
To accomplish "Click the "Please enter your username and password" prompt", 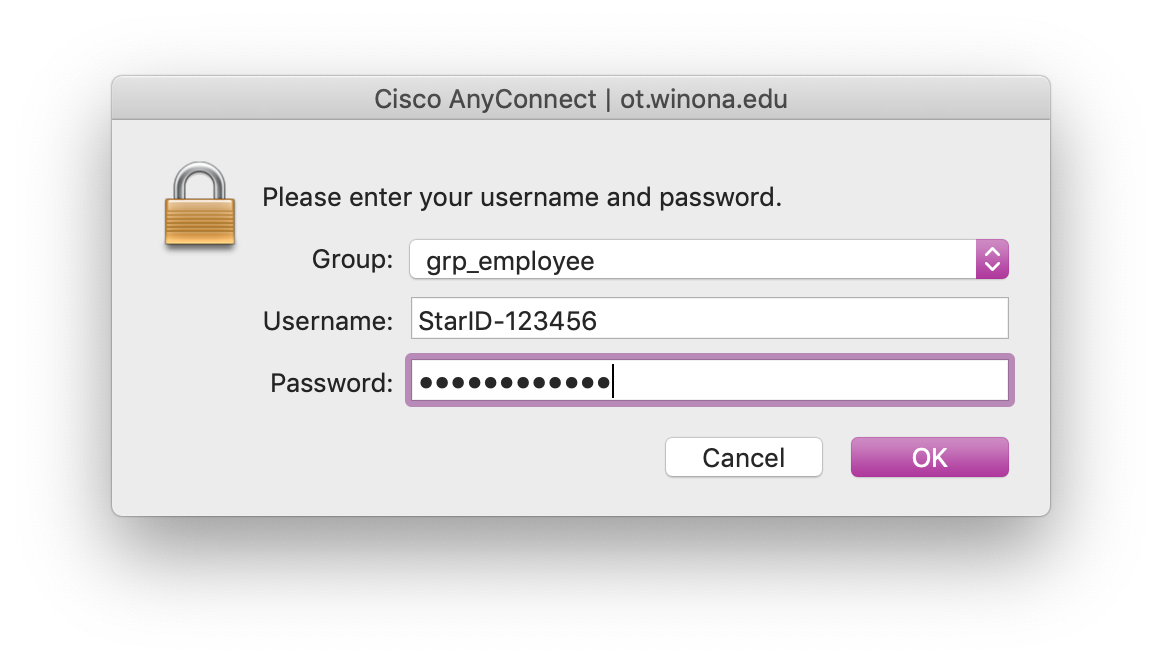I will pyautogui.click(x=521, y=197).
